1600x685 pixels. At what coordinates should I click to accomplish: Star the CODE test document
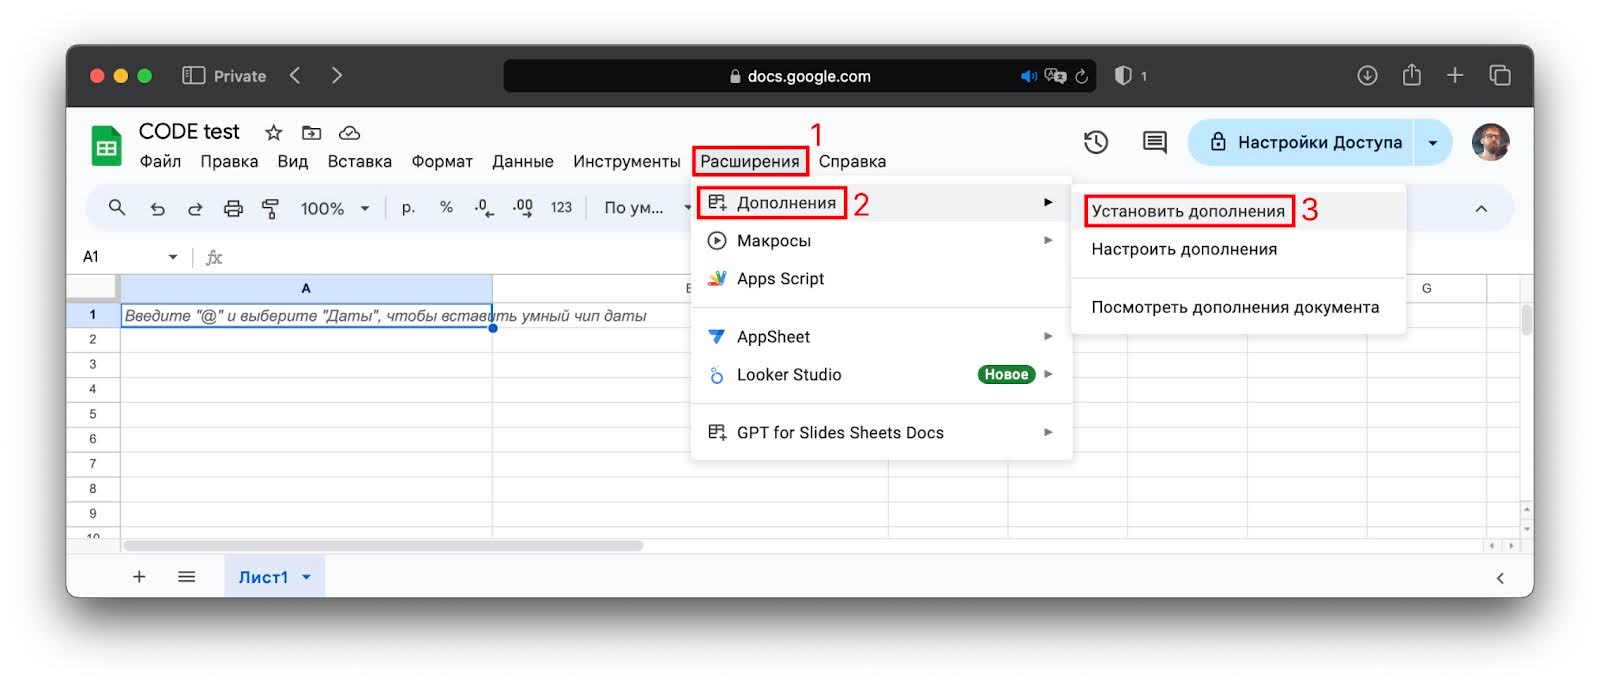(x=273, y=133)
